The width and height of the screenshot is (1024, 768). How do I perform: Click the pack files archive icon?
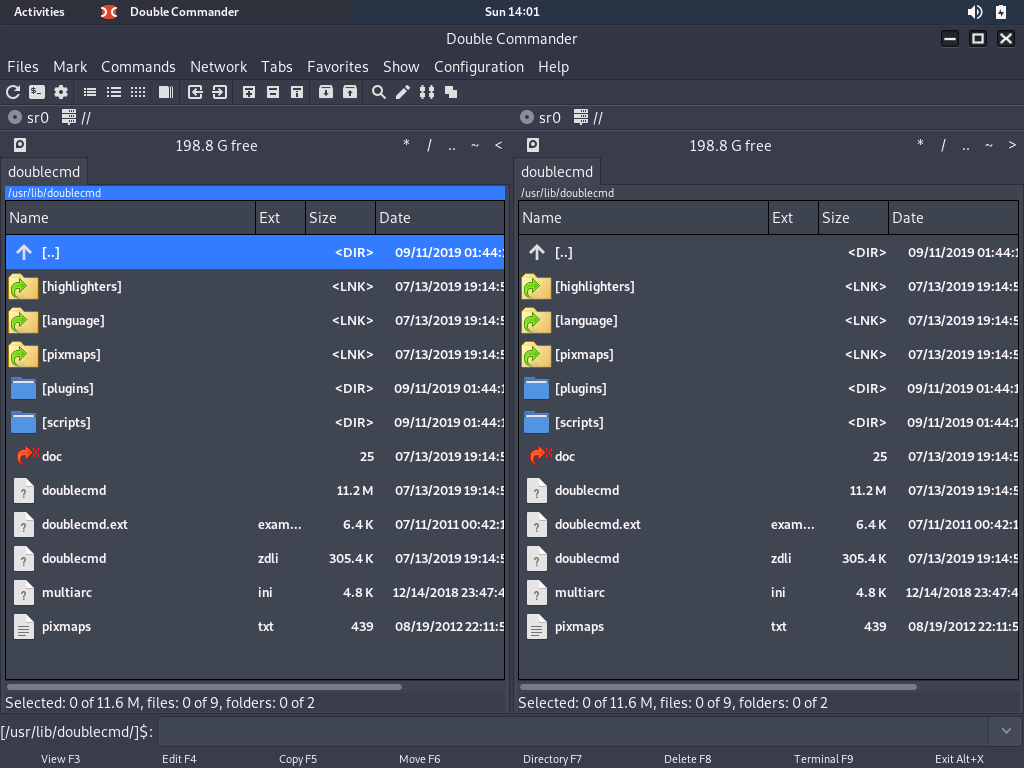pos(326,92)
